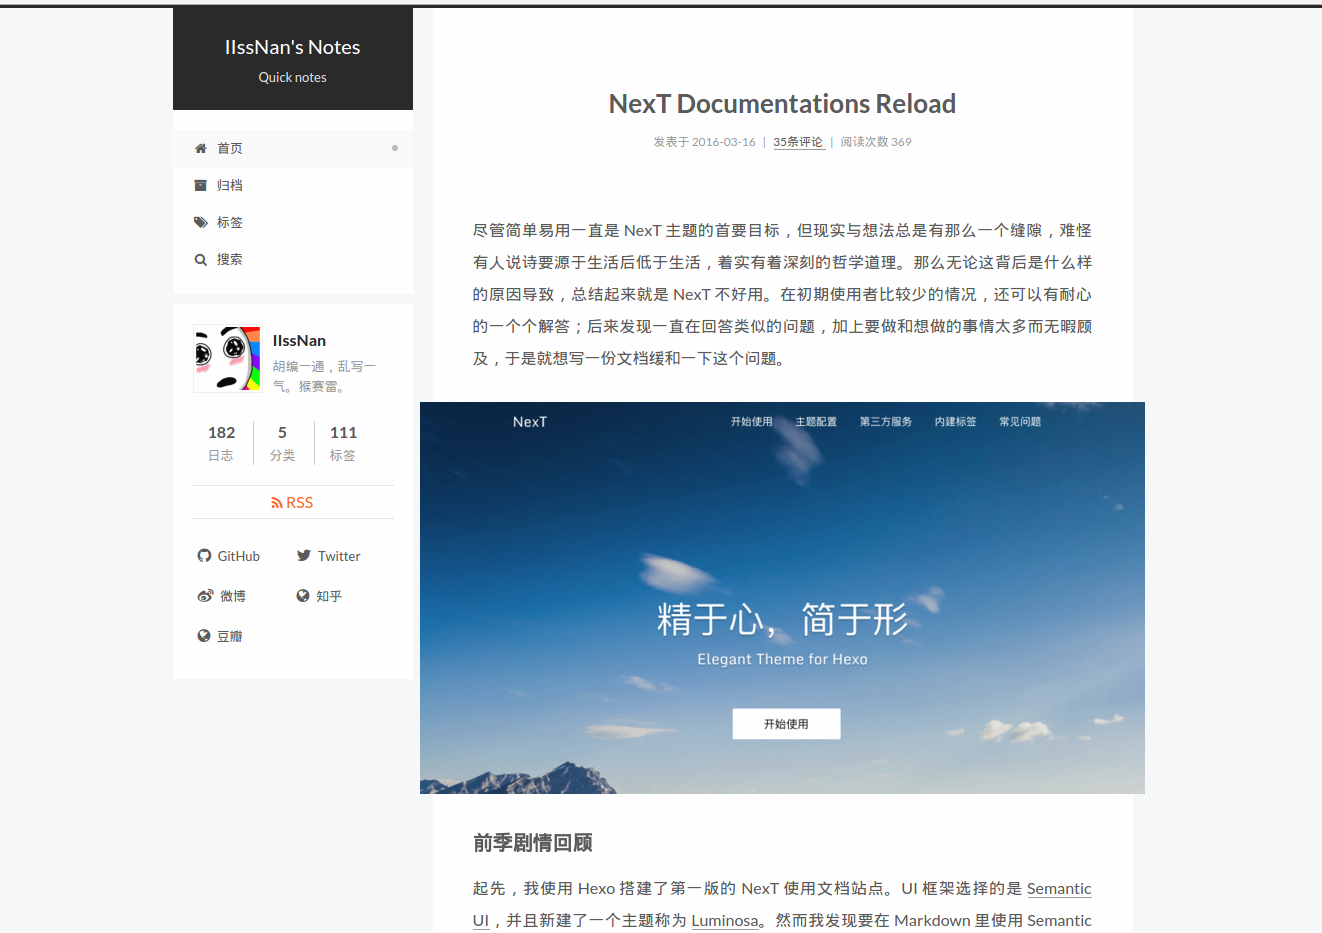Visit the 知乎 profile link
The image size is (1322, 933).
319,596
